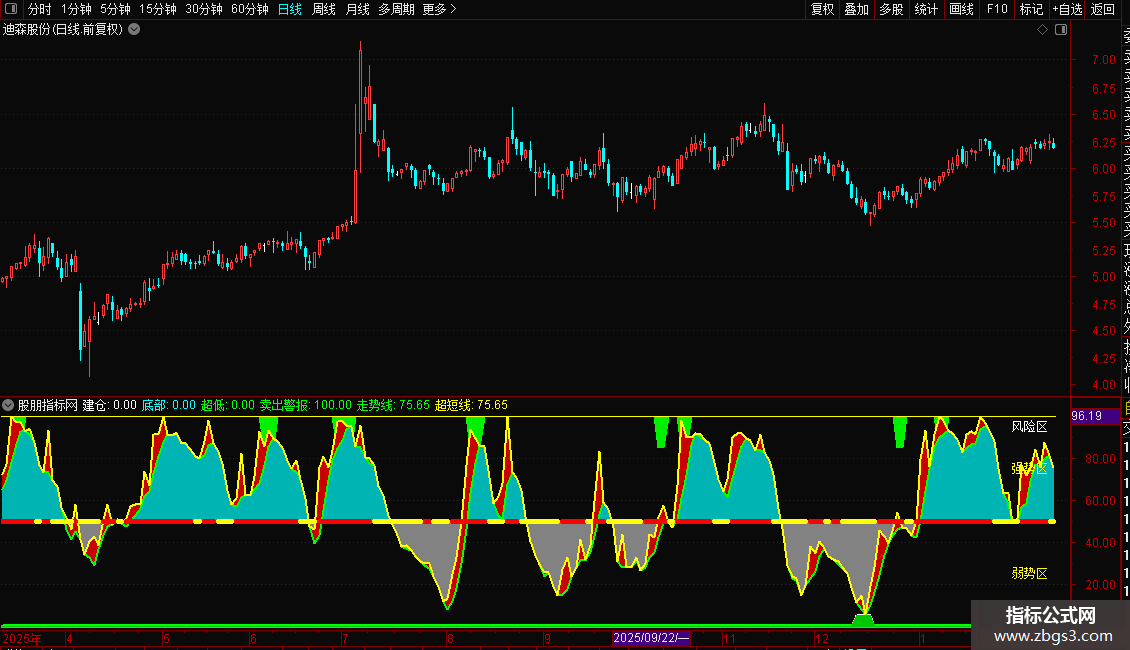Click the green bottom signal triangle near month 12
1130x650 pixels.
(x=863, y=619)
